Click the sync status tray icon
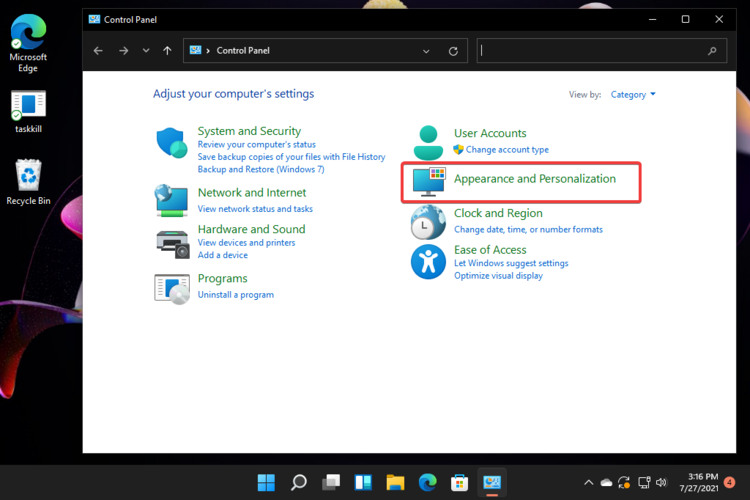 click(624, 482)
